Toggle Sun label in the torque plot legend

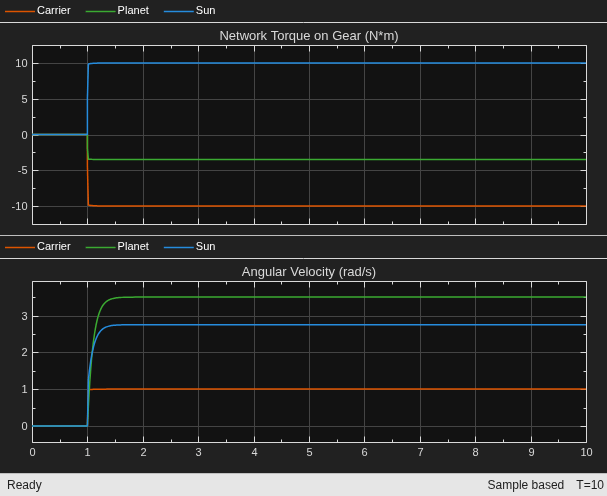[206, 10]
